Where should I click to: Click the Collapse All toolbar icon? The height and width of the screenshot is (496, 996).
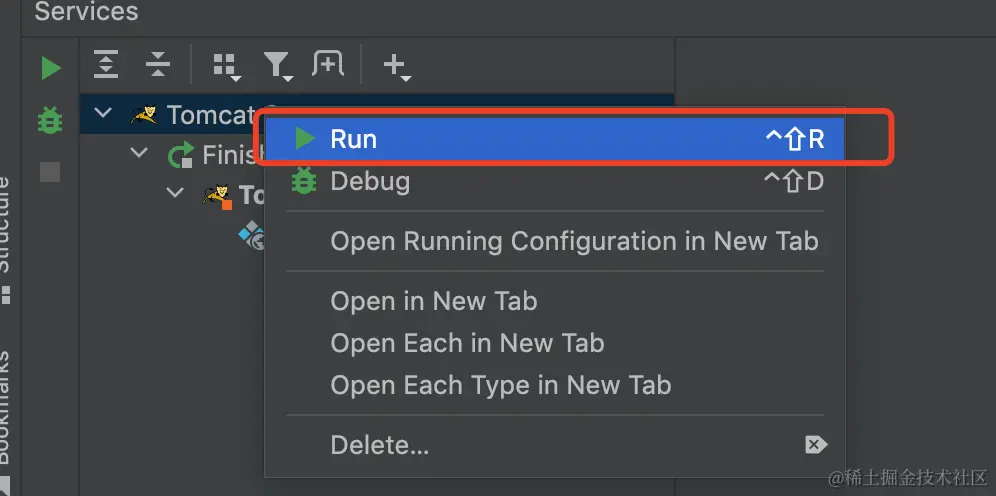158,65
